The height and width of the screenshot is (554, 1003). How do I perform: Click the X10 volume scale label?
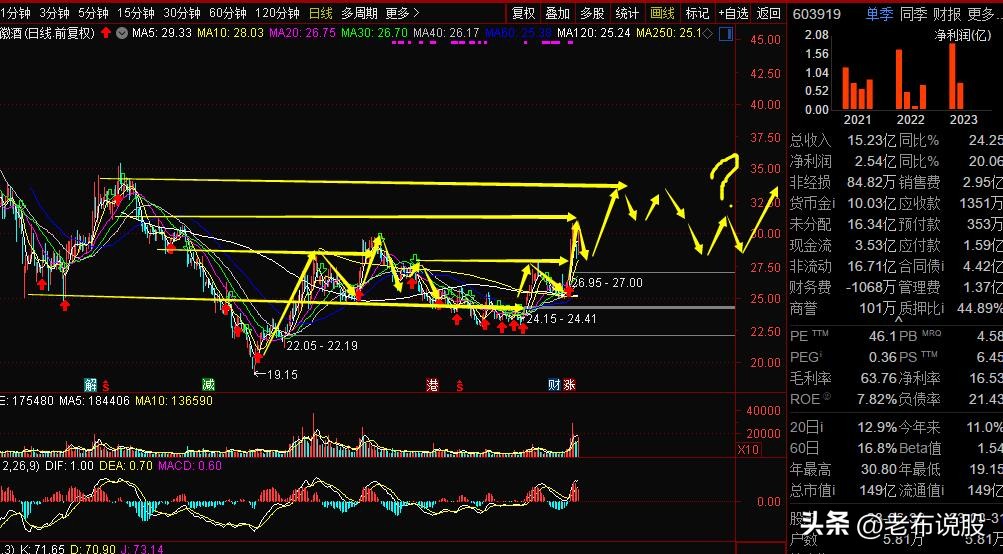(x=748, y=450)
